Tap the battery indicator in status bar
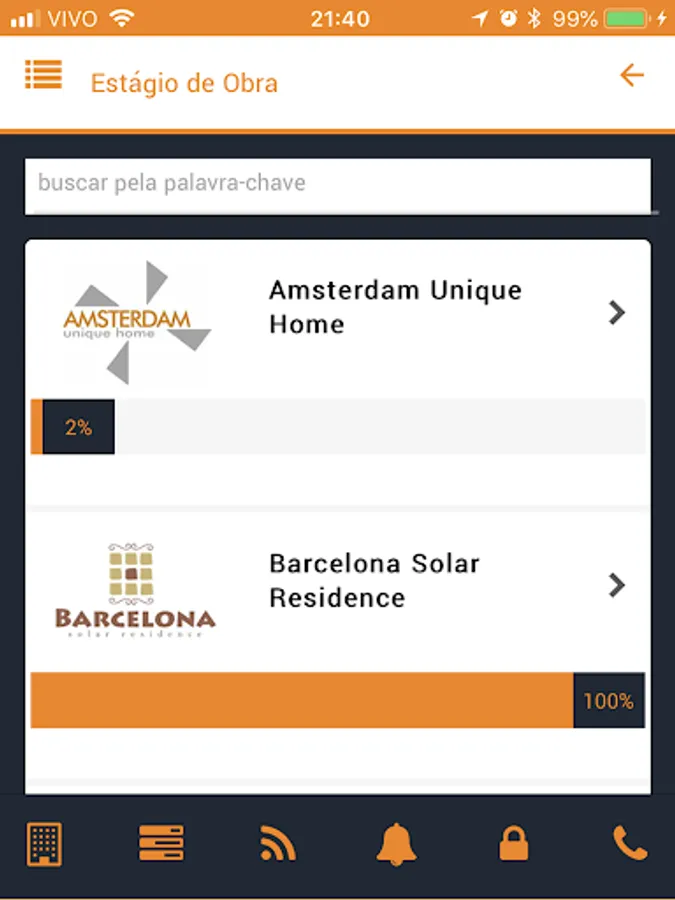 pos(627,18)
